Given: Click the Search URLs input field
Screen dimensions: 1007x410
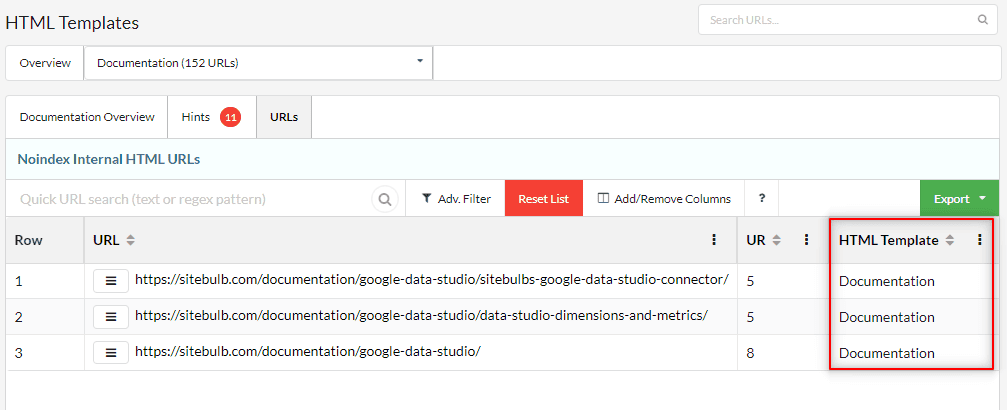Looking at the screenshot, I should [x=848, y=20].
